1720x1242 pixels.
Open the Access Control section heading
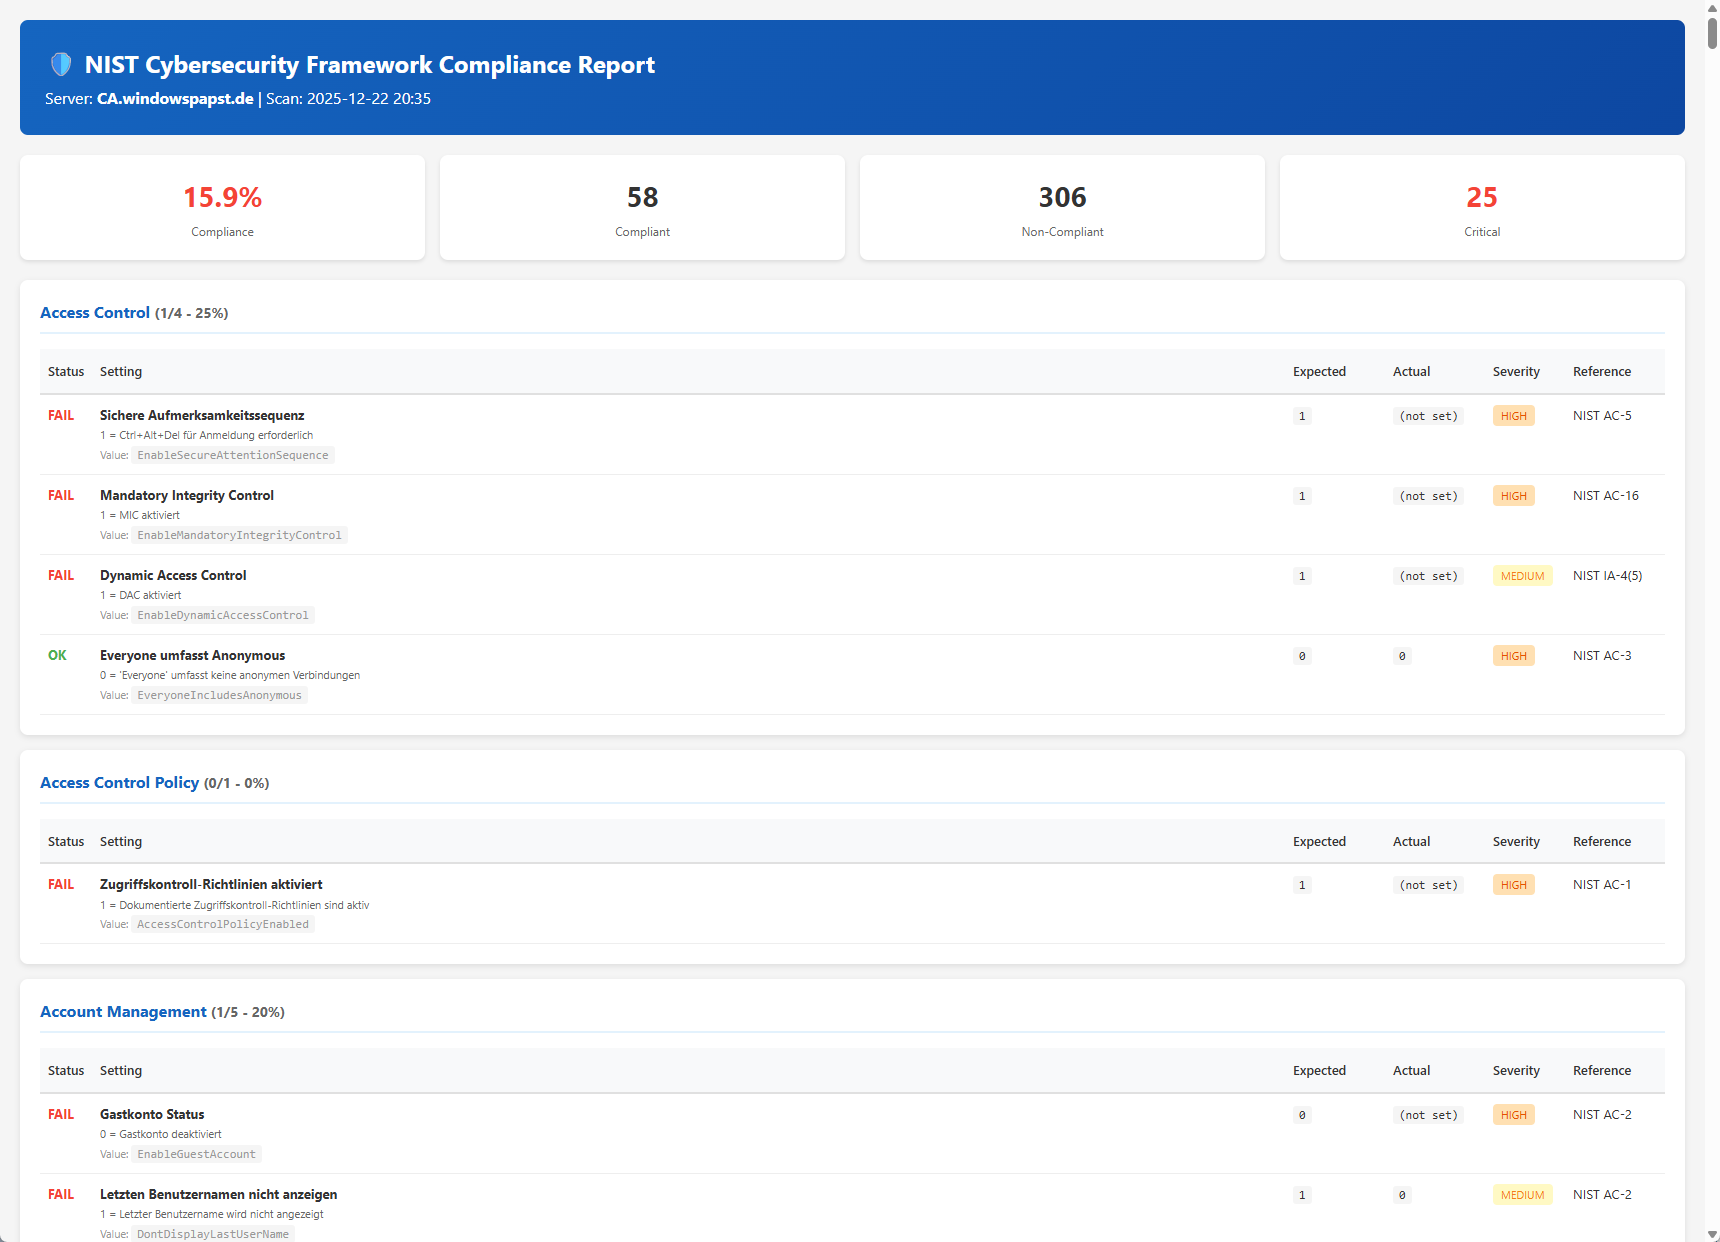pyautogui.click(x=95, y=313)
